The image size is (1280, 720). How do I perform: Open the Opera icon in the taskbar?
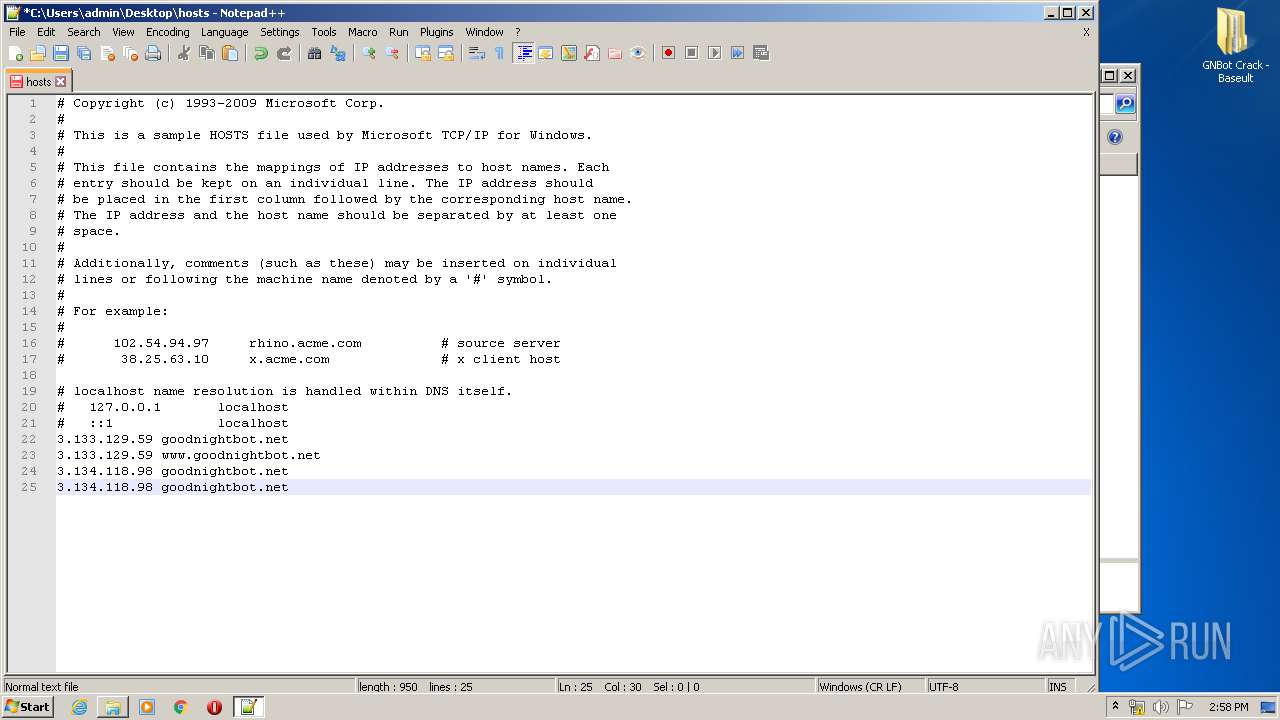(214, 707)
